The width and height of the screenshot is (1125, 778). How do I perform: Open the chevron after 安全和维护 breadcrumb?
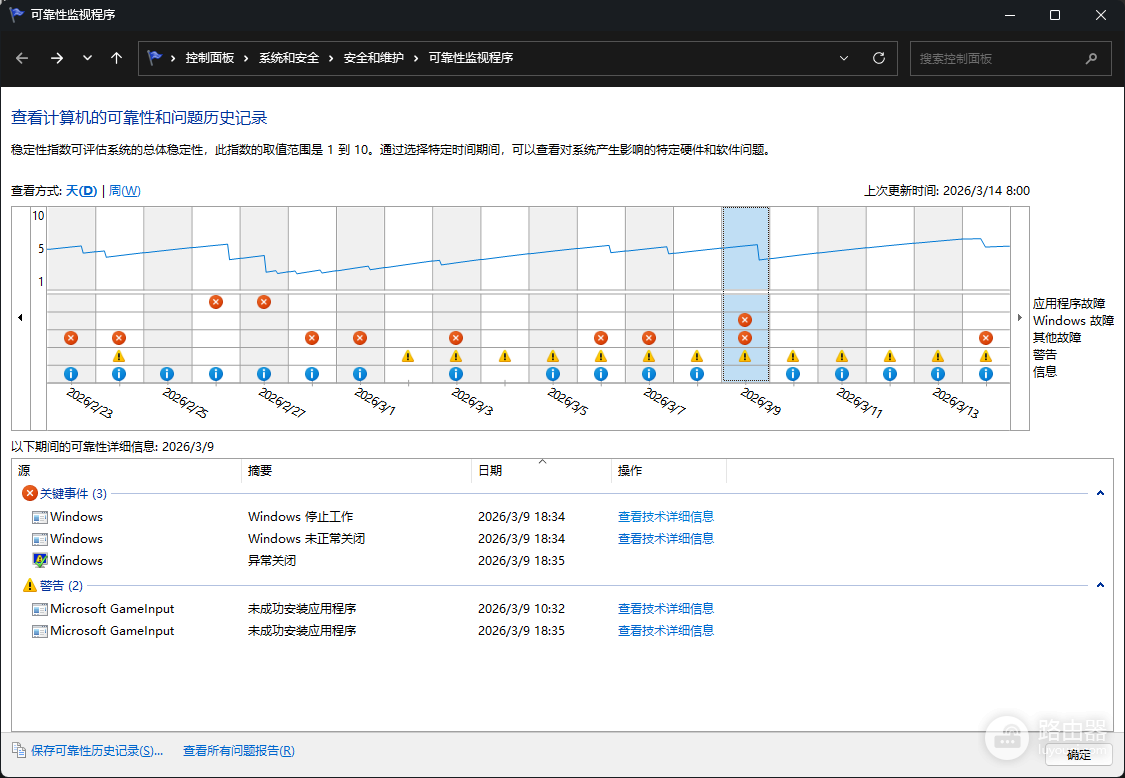pos(416,58)
